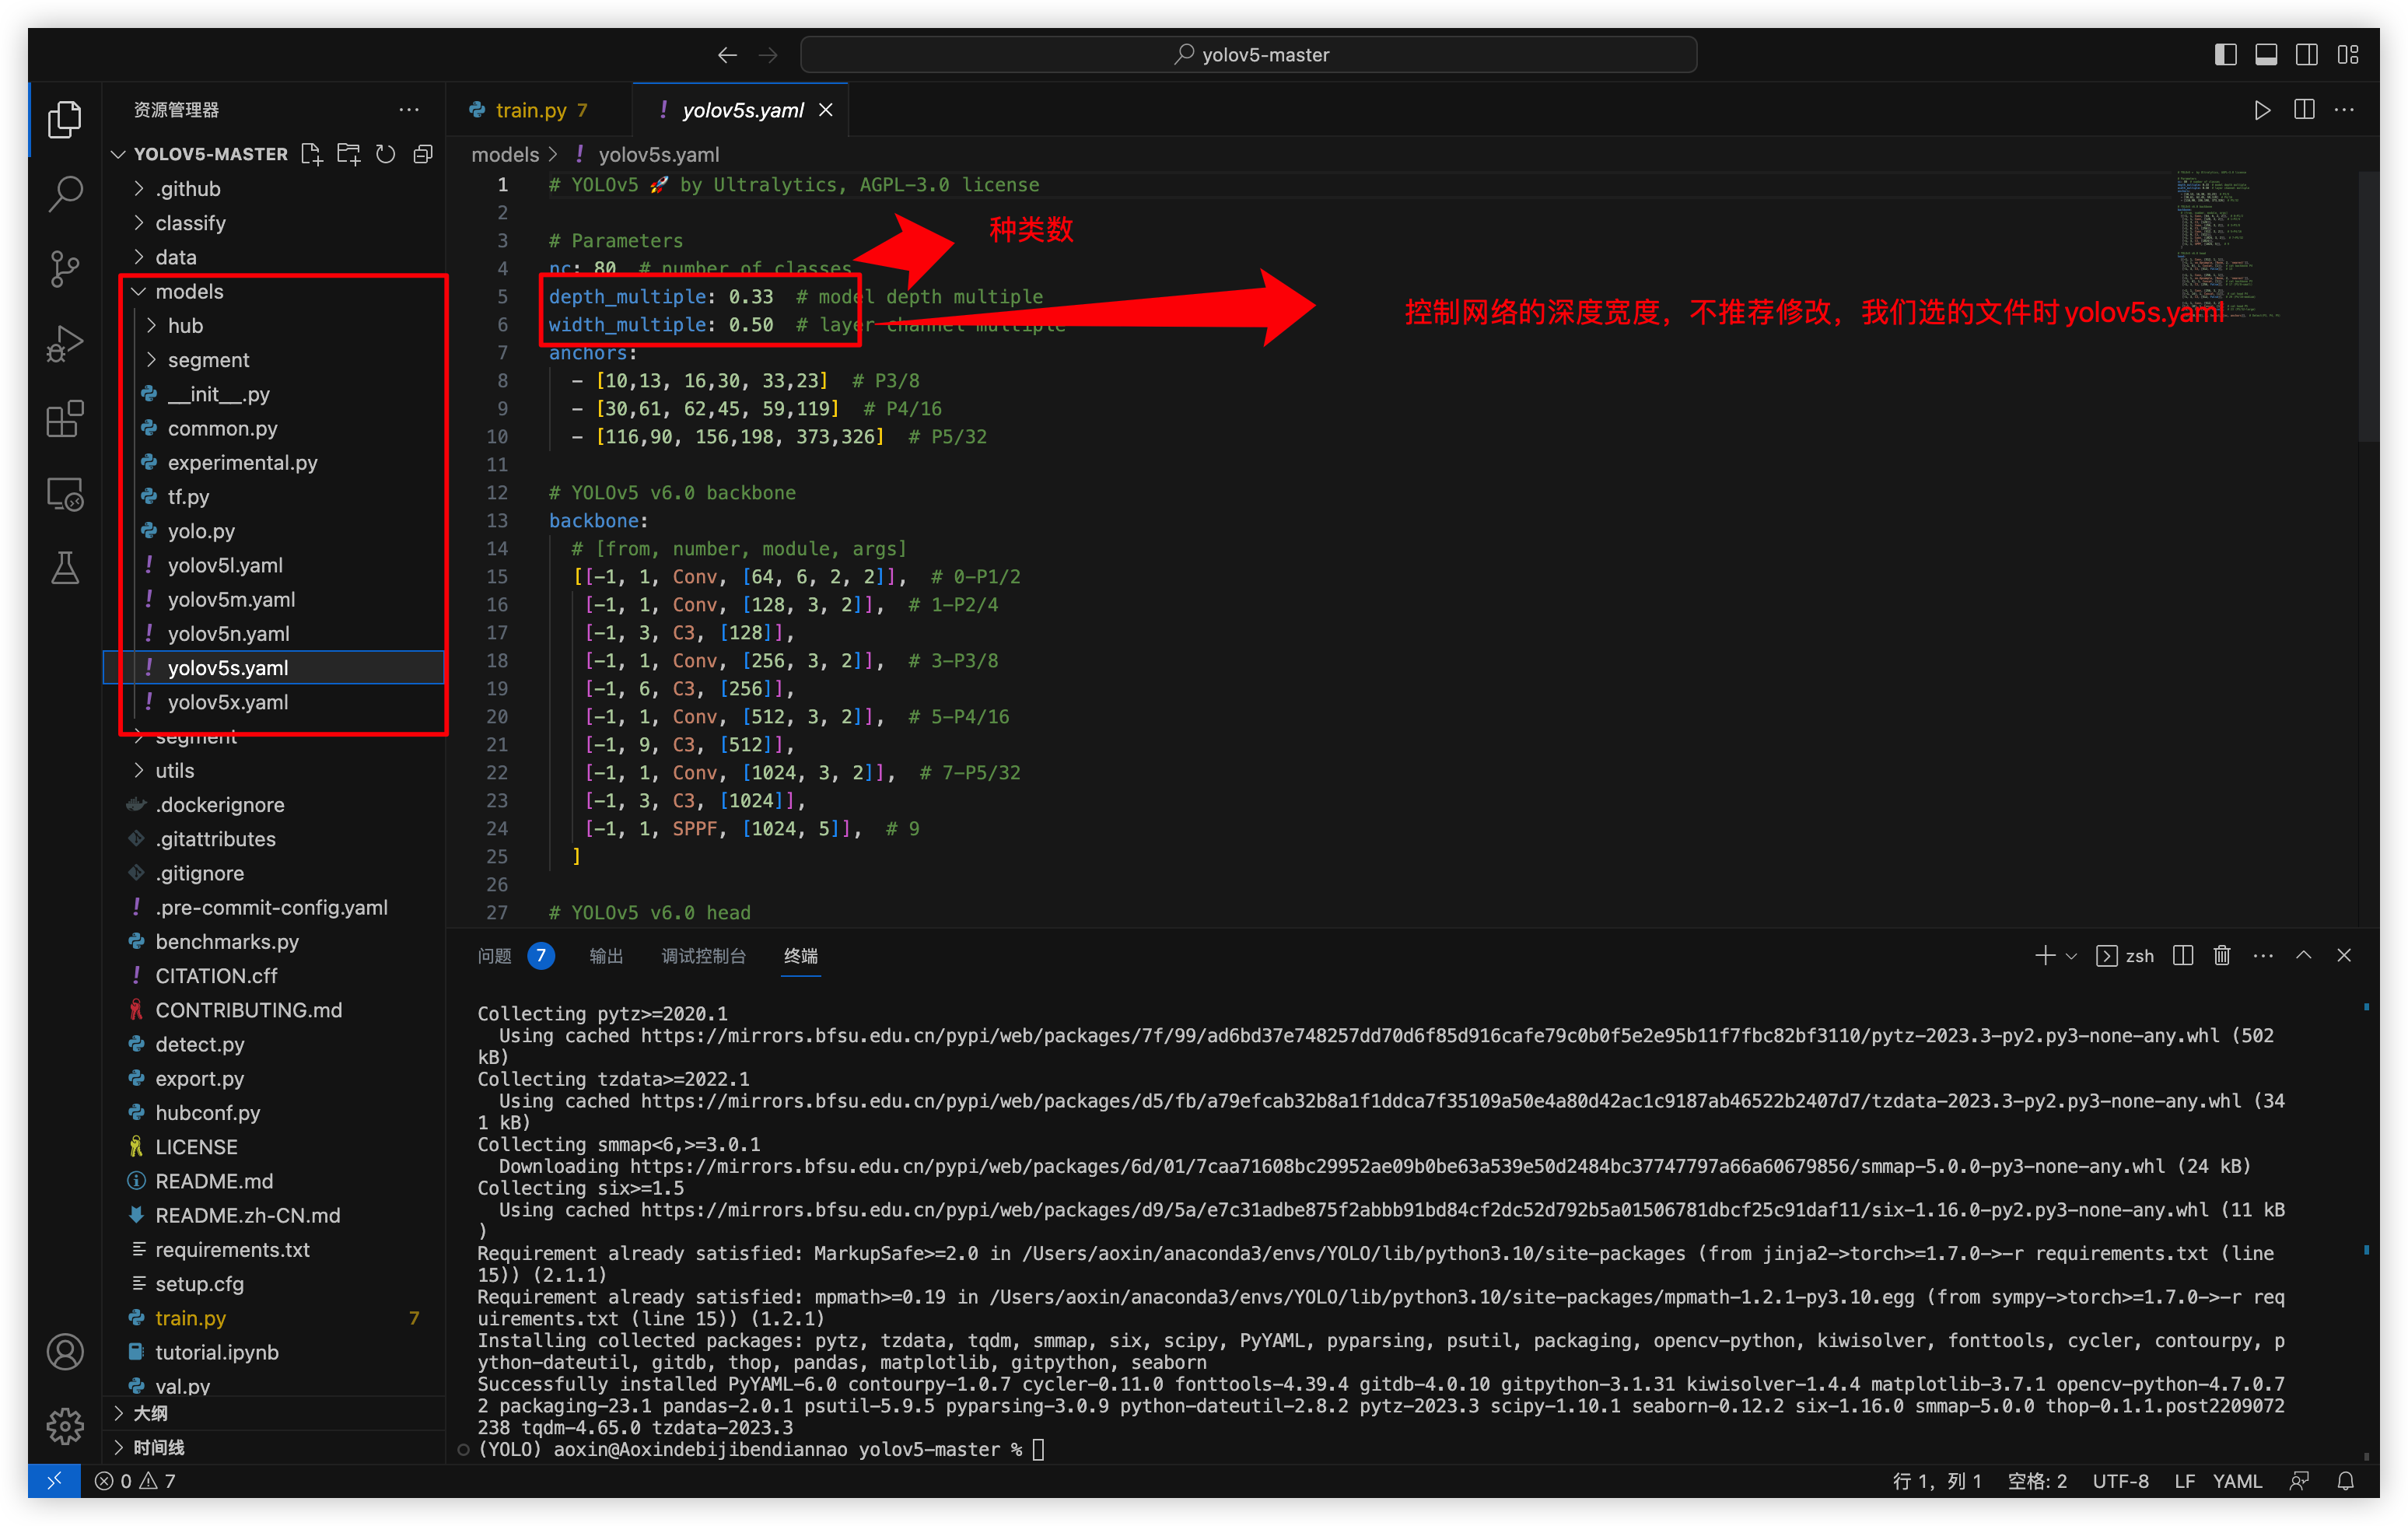Go to line via 行 1, 列 1
Image resolution: width=2408 pixels, height=1526 pixels.
(x=1937, y=1481)
